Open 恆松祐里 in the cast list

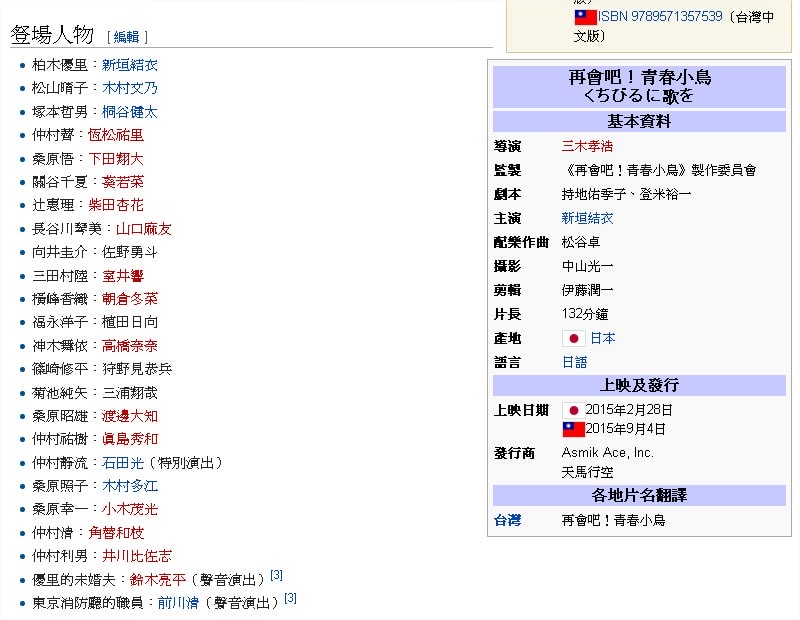[116, 135]
